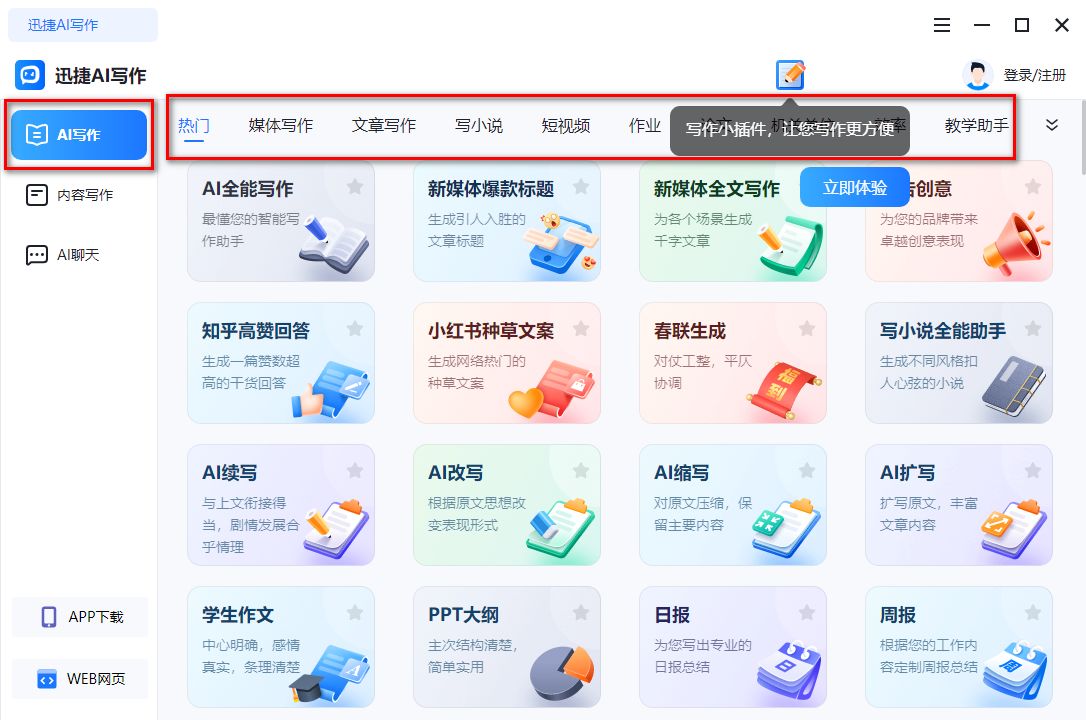
Task: Star the PPT大纲 card
Action: pos(581,613)
